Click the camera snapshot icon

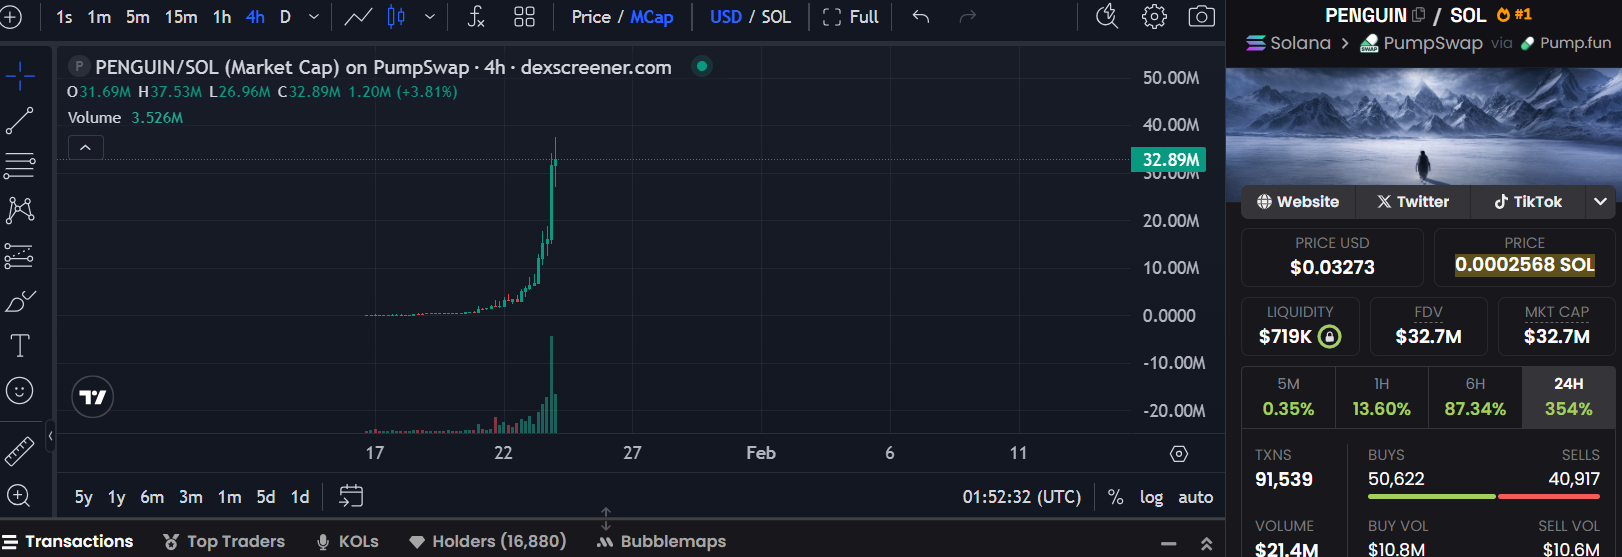1201,17
